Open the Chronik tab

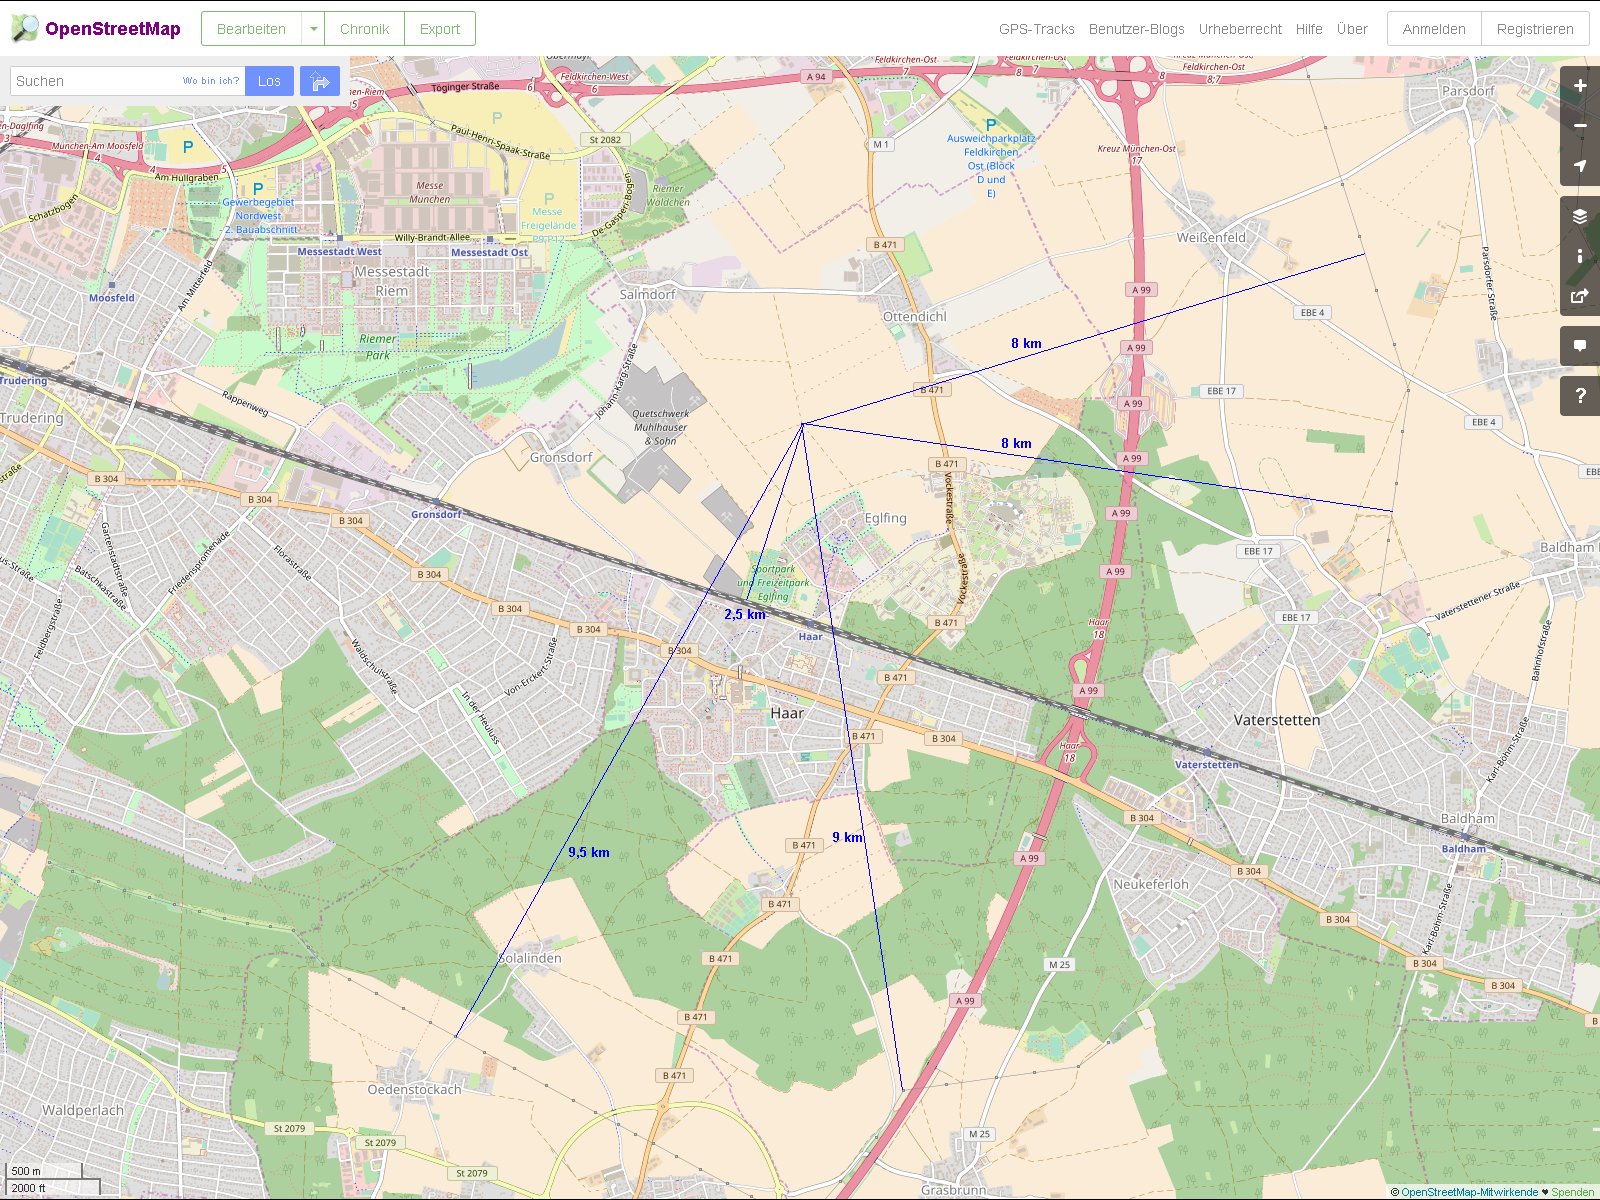[x=364, y=29]
